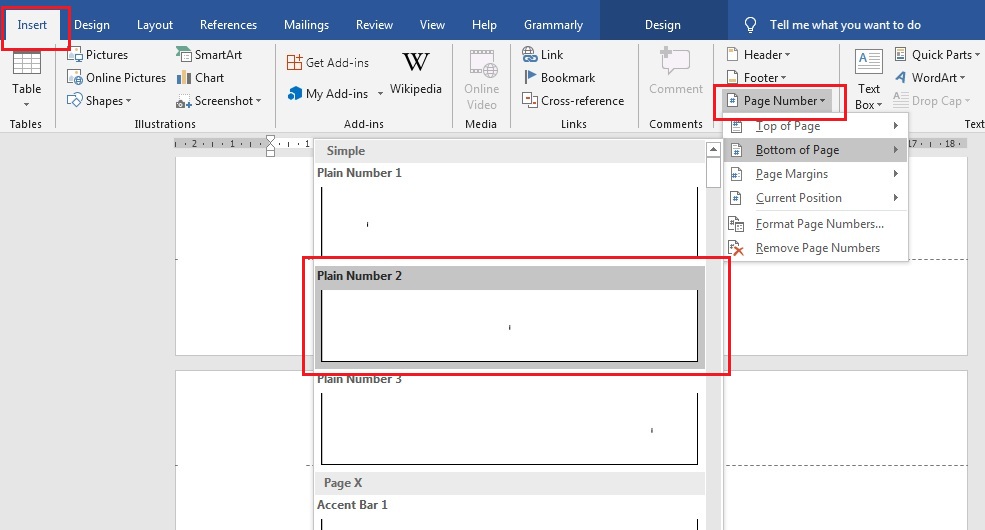The image size is (985, 530).
Task: Open the View tab
Action: pyautogui.click(x=432, y=25)
